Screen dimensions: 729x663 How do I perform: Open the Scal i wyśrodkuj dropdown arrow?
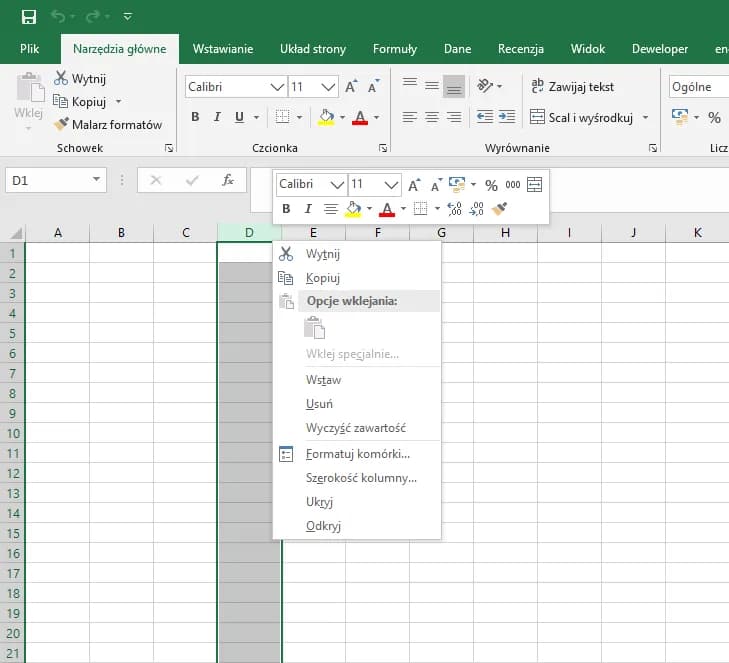tap(645, 118)
